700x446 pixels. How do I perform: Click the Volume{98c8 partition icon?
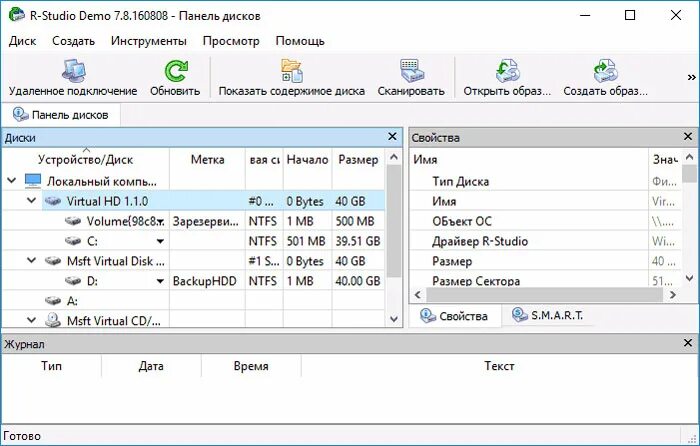pyautogui.click(x=73, y=221)
